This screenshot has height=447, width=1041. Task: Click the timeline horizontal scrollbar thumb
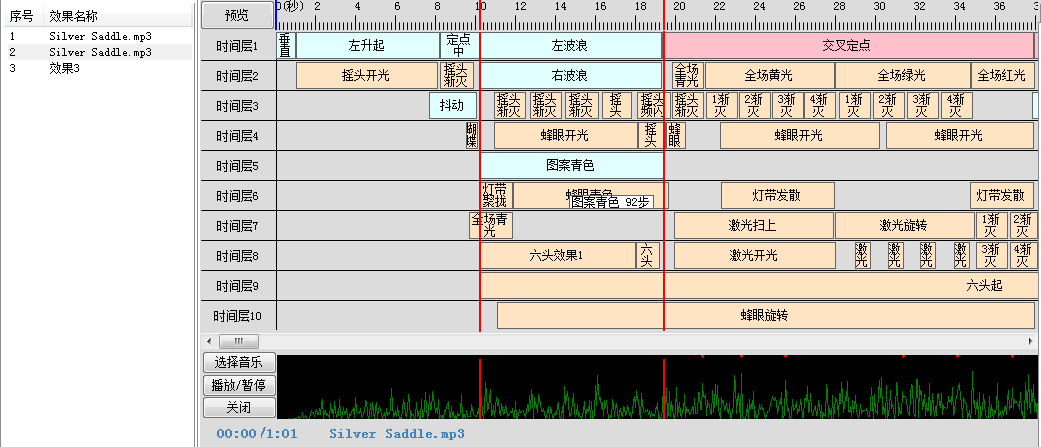(238, 341)
